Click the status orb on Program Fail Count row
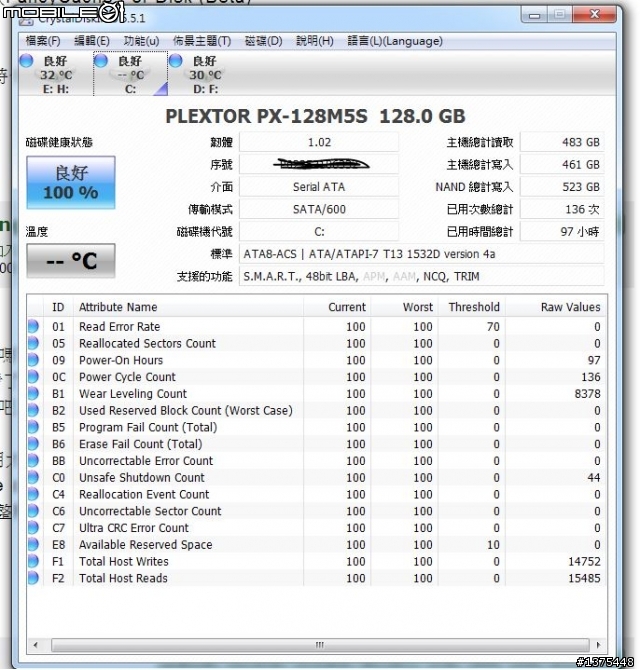Screen dimensions: 640x670 (x=33, y=427)
